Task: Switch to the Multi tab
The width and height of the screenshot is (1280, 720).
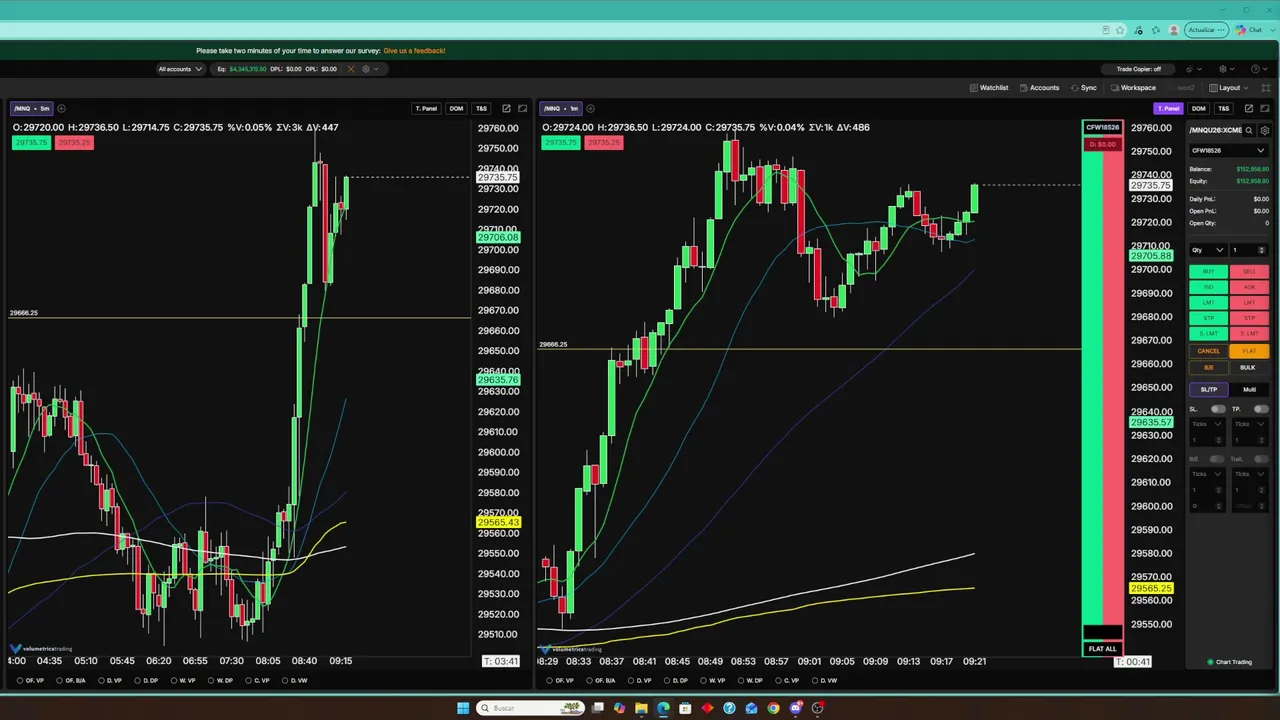Action: click(1249, 389)
